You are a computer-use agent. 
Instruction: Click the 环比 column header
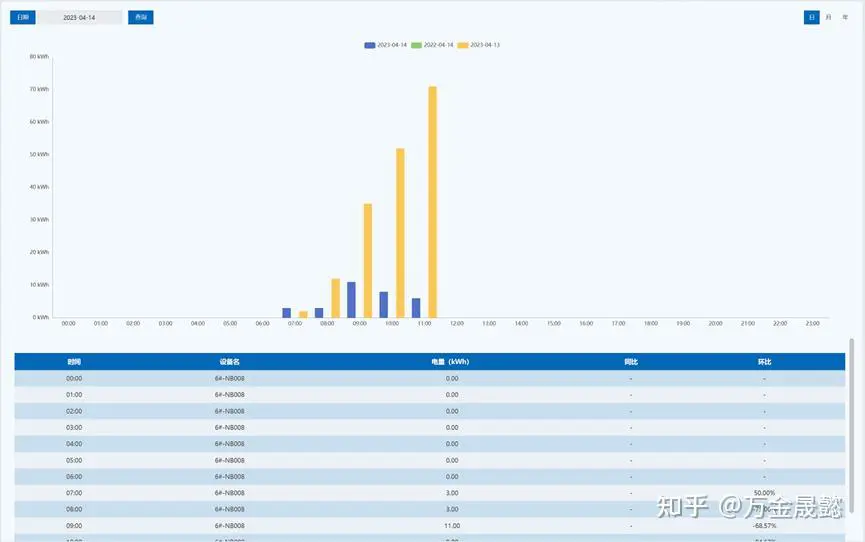coord(764,361)
